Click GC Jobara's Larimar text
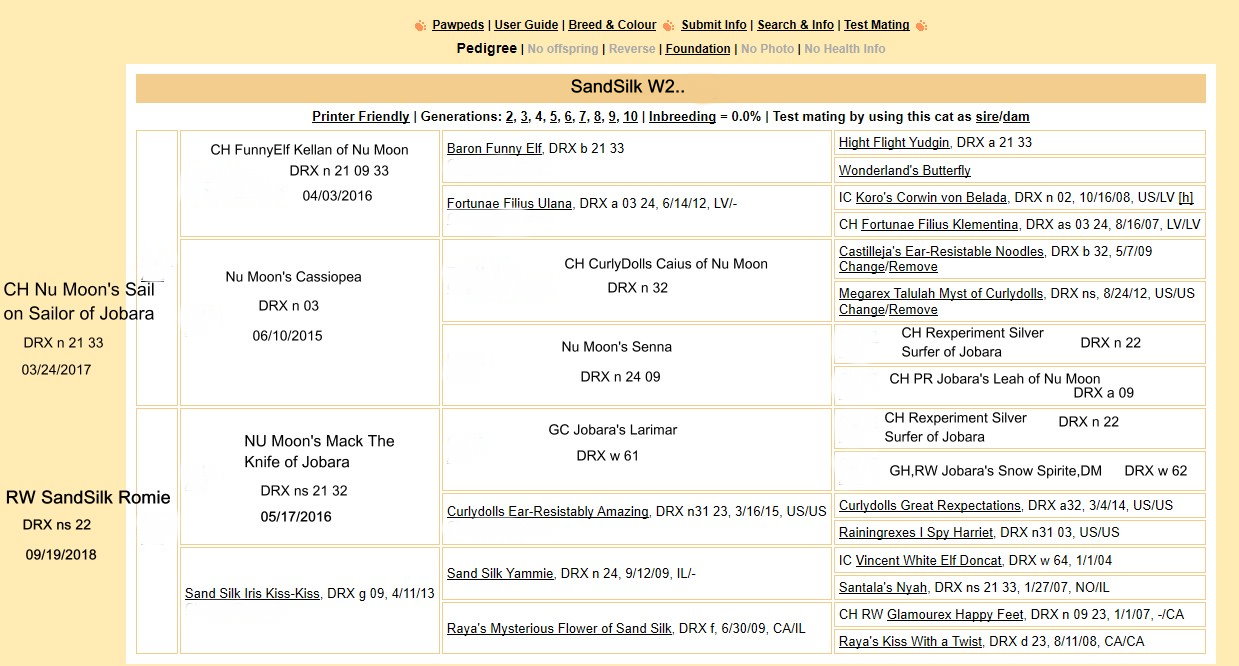The width and height of the screenshot is (1239, 666). tap(613, 429)
